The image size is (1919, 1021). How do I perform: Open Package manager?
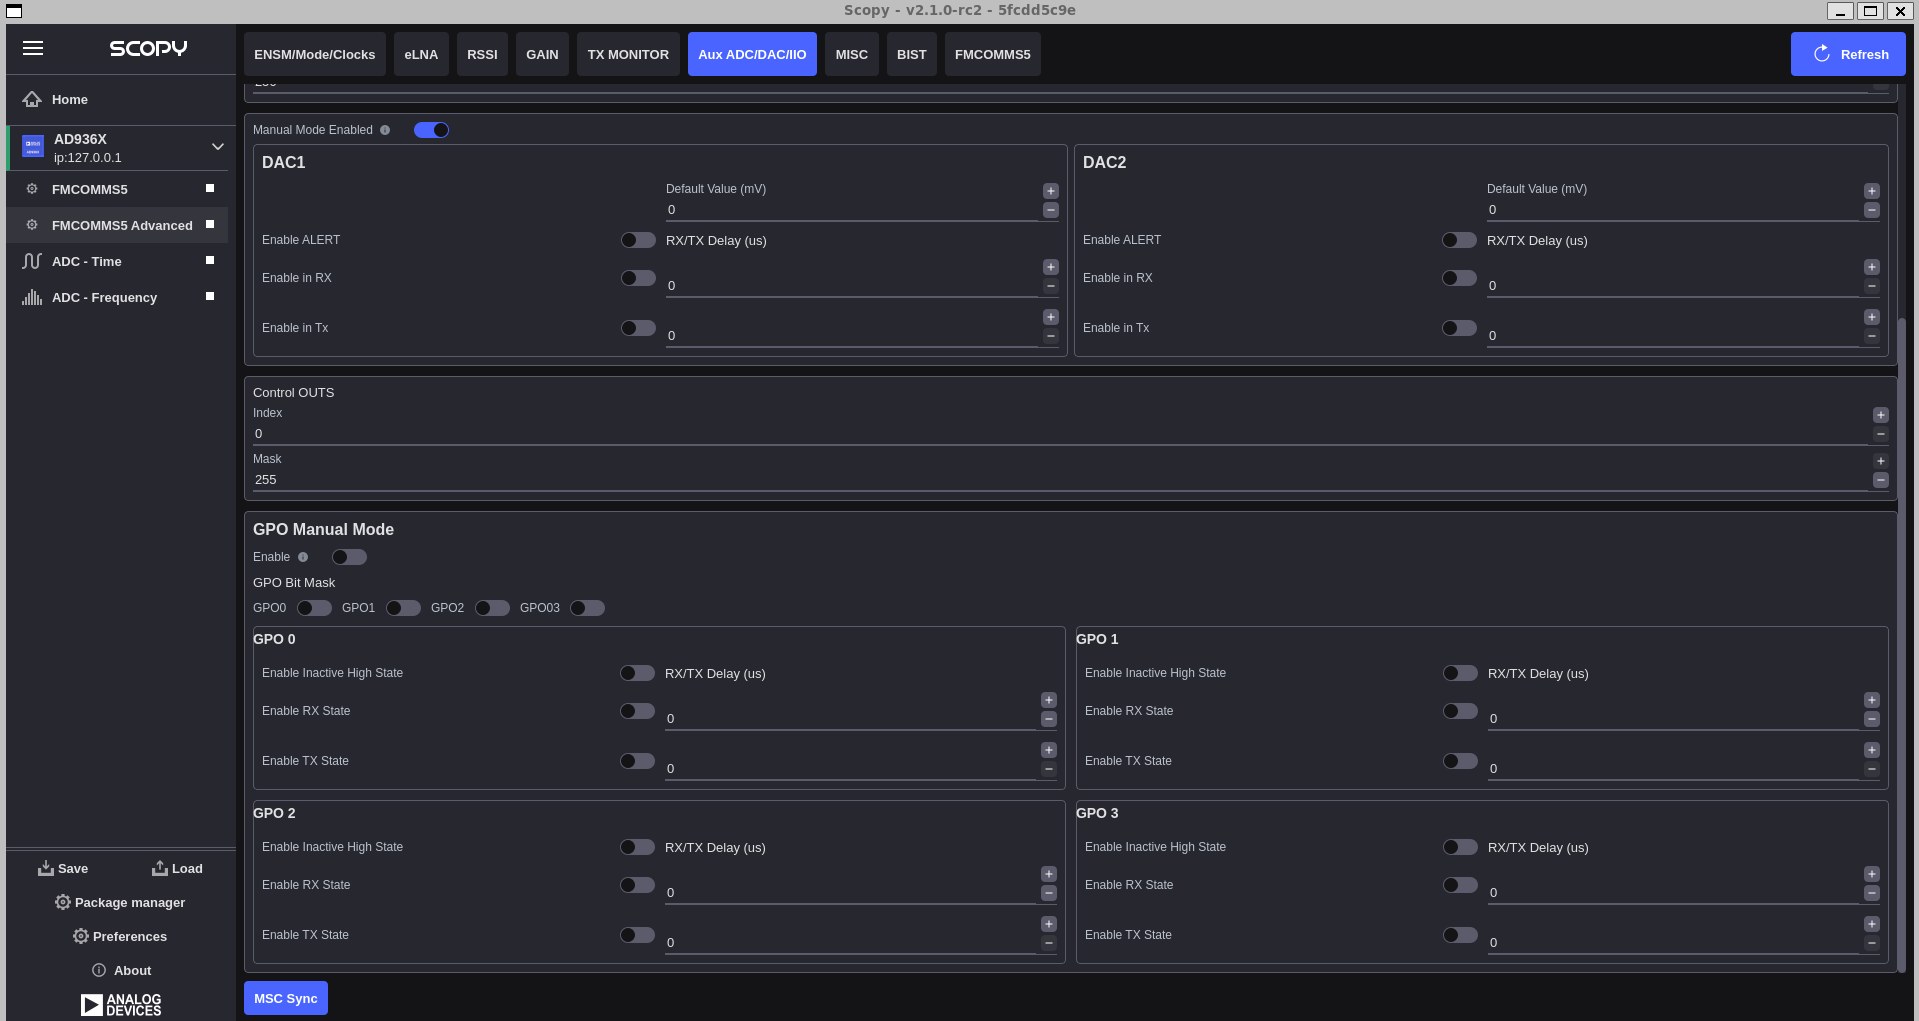click(x=120, y=902)
